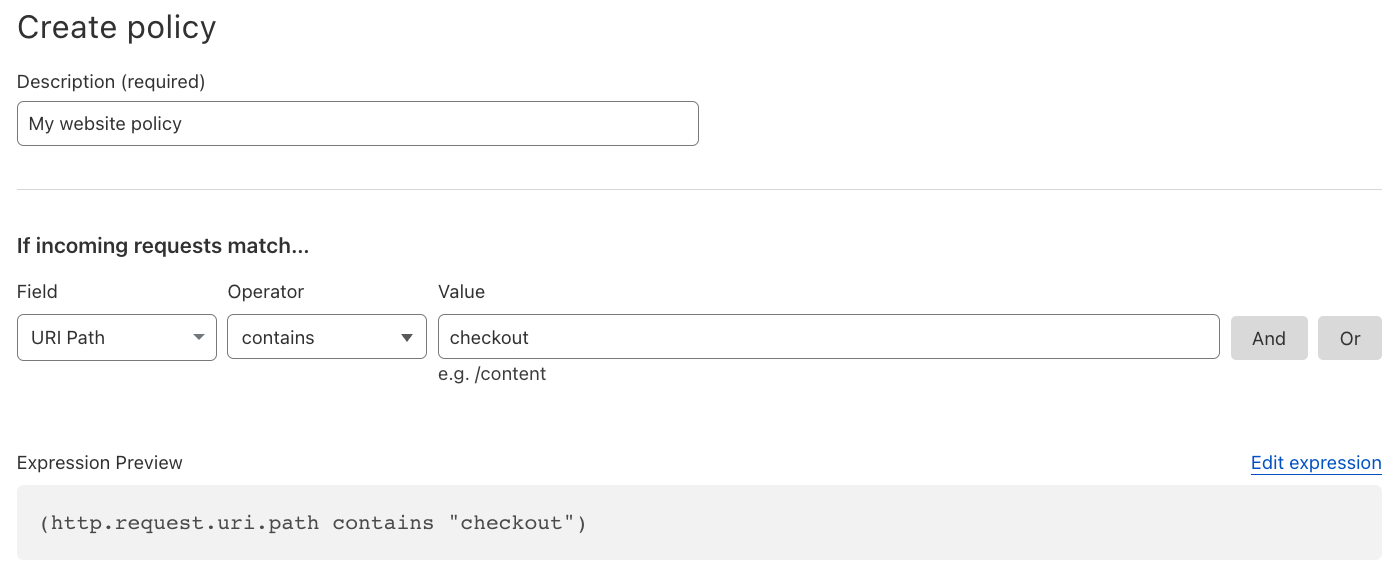Image resolution: width=1398 pixels, height=588 pixels.
Task: Click the "Value" column label
Action: [x=461, y=292]
